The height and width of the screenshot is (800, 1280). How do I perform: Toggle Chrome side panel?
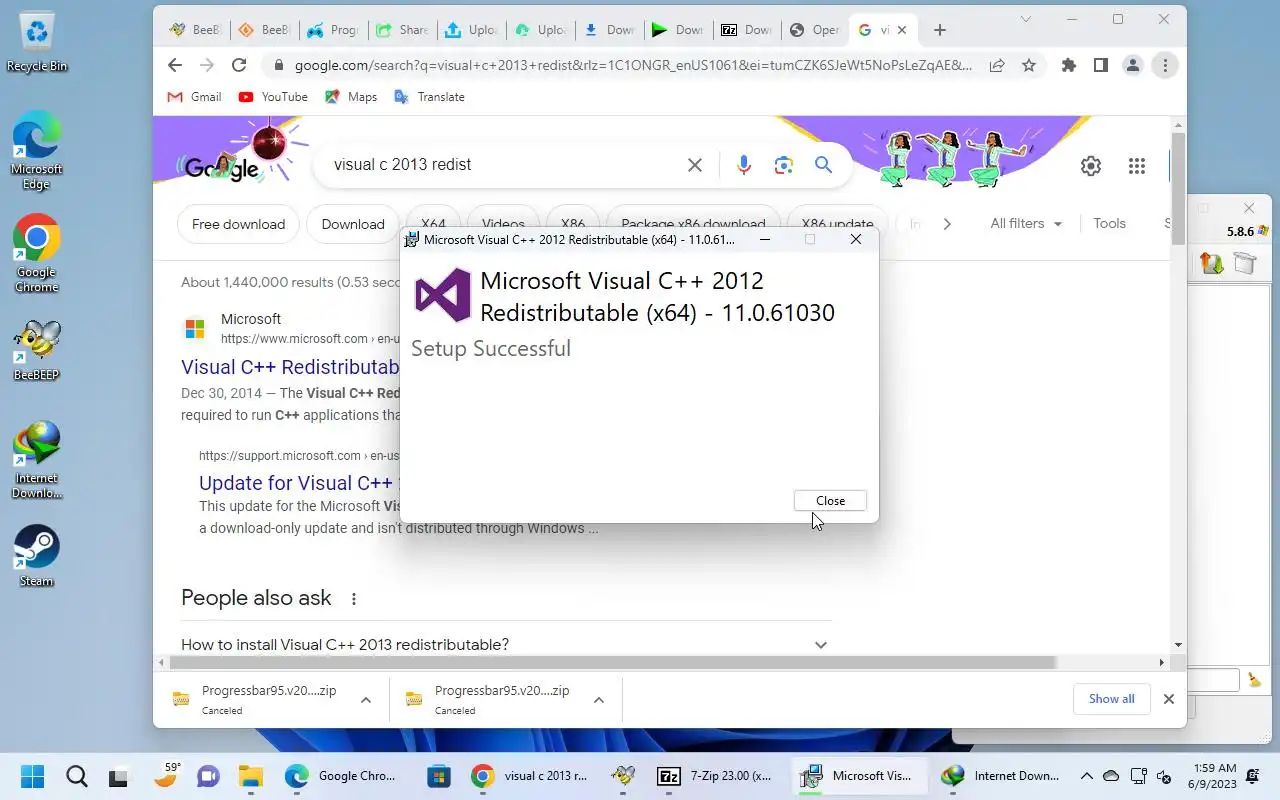(x=1101, y=65)
